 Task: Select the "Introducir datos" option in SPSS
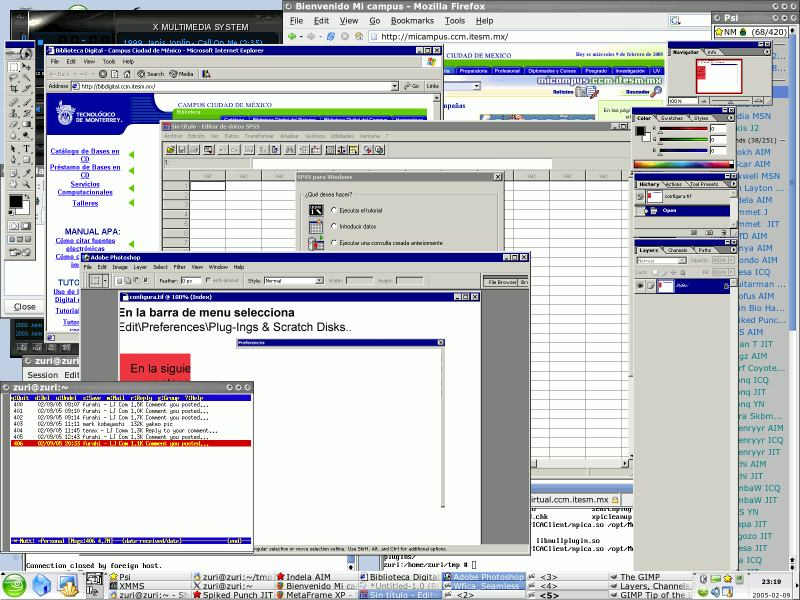point(332,226)
